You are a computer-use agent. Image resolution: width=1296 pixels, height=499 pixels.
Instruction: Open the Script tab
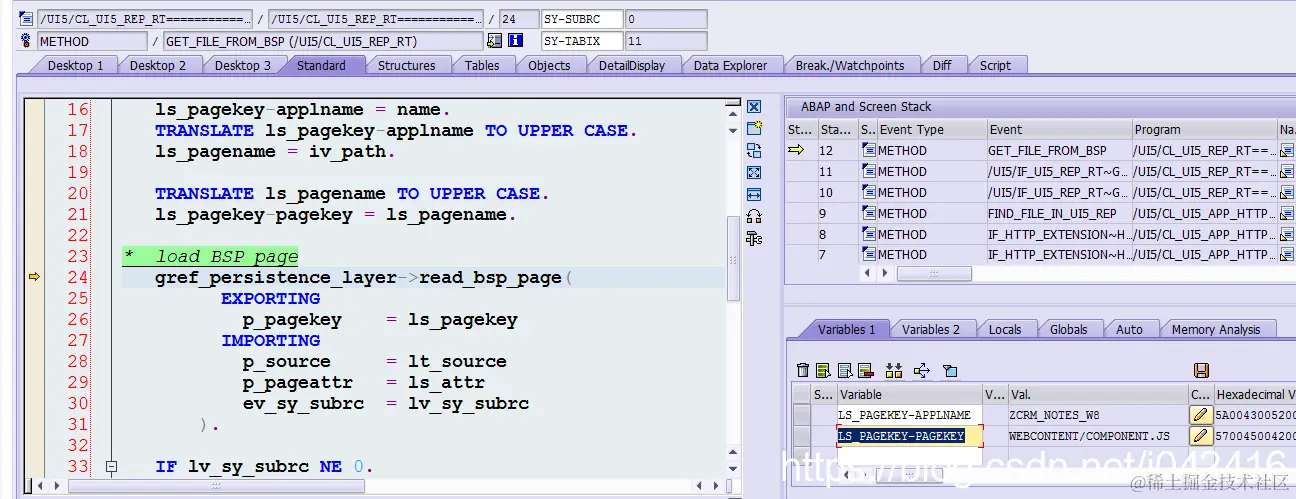pos(995,65)
